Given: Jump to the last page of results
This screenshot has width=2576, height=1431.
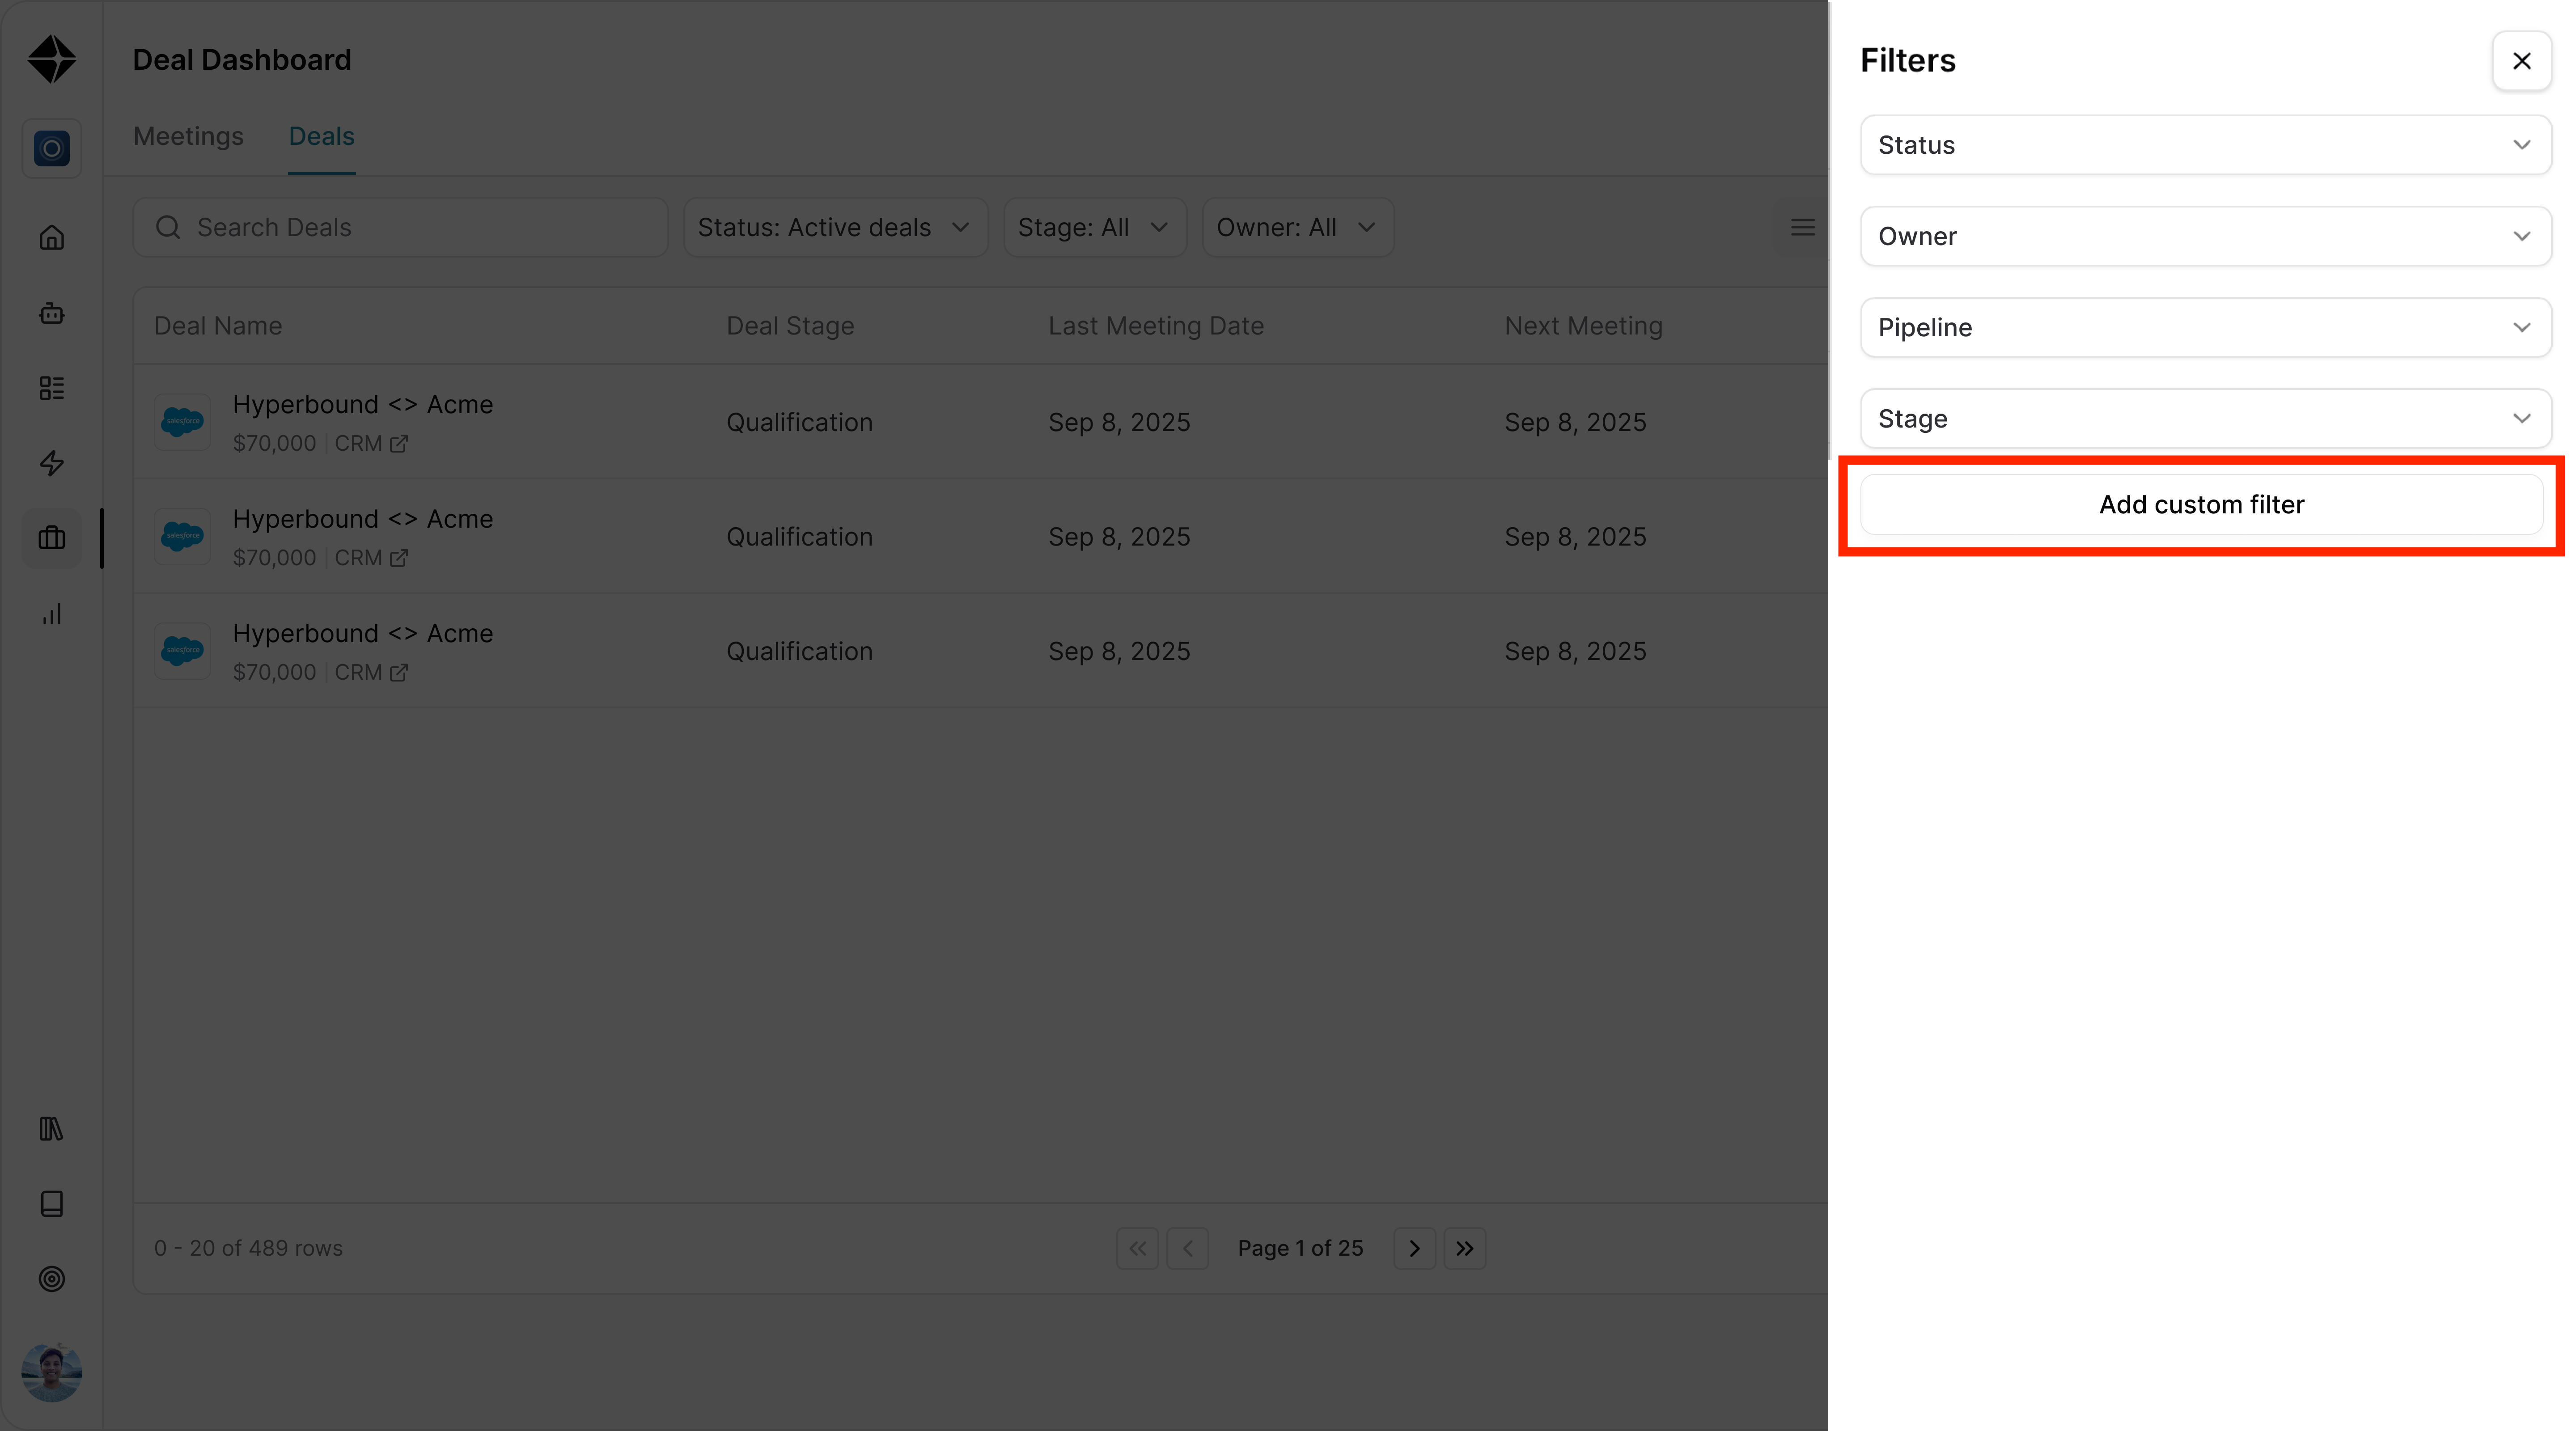Looking at the screenshot, I should [x=1464, y=1248].
